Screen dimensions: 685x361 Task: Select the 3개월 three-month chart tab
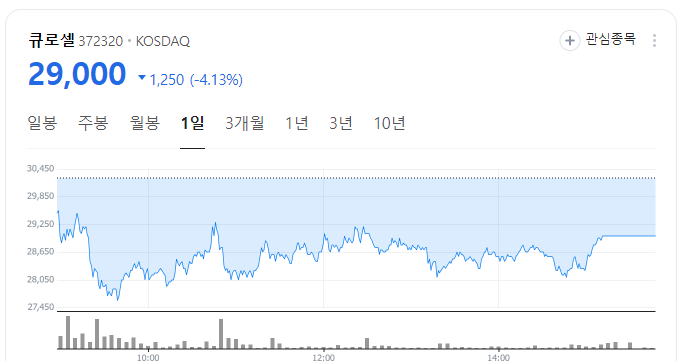coord(245,123)
